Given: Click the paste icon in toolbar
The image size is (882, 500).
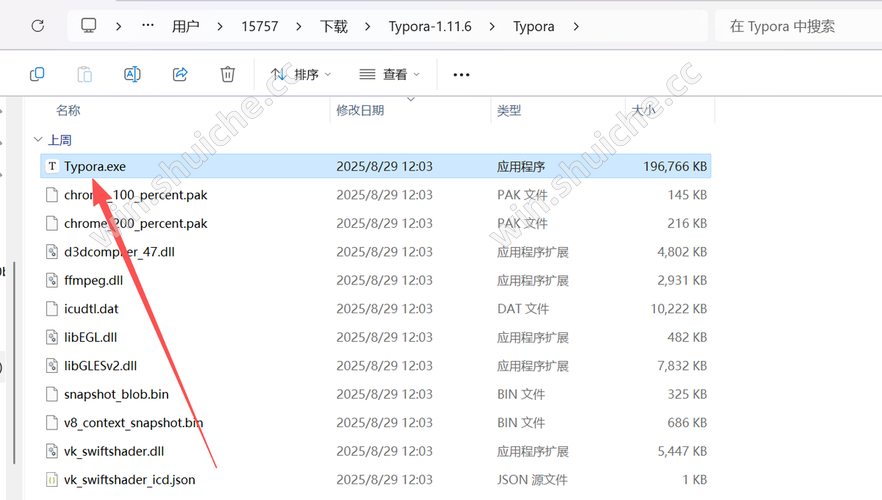Looking at the screenshot, I should 84,74.
